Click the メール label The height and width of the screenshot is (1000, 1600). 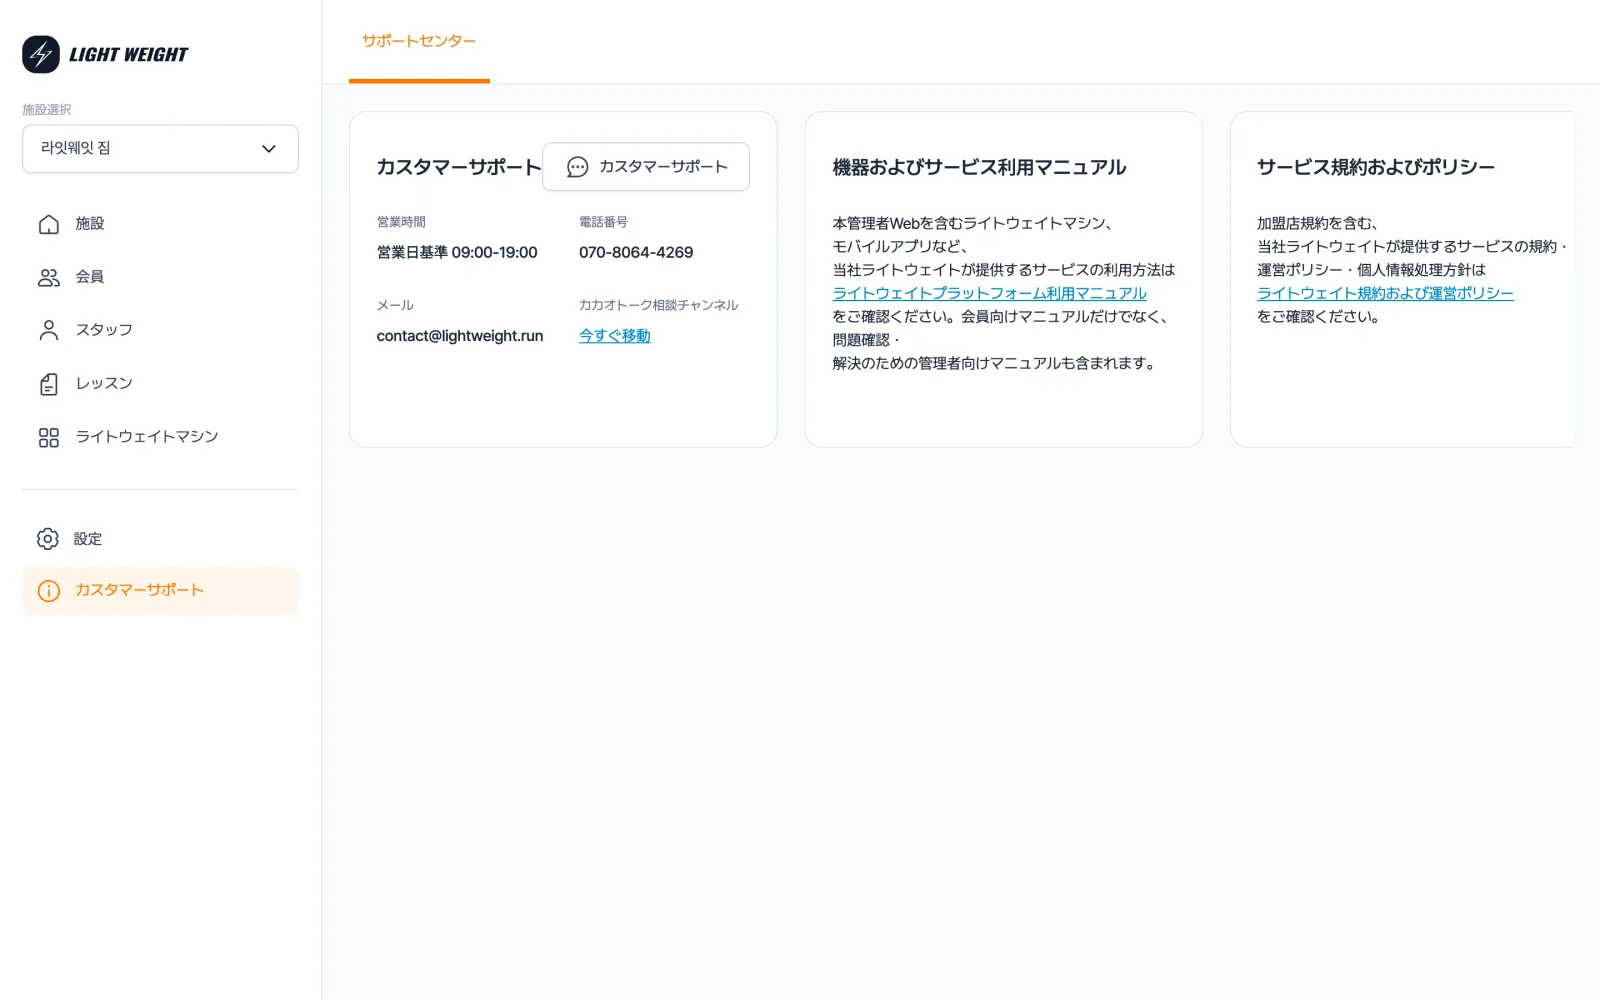click(395, 305)
